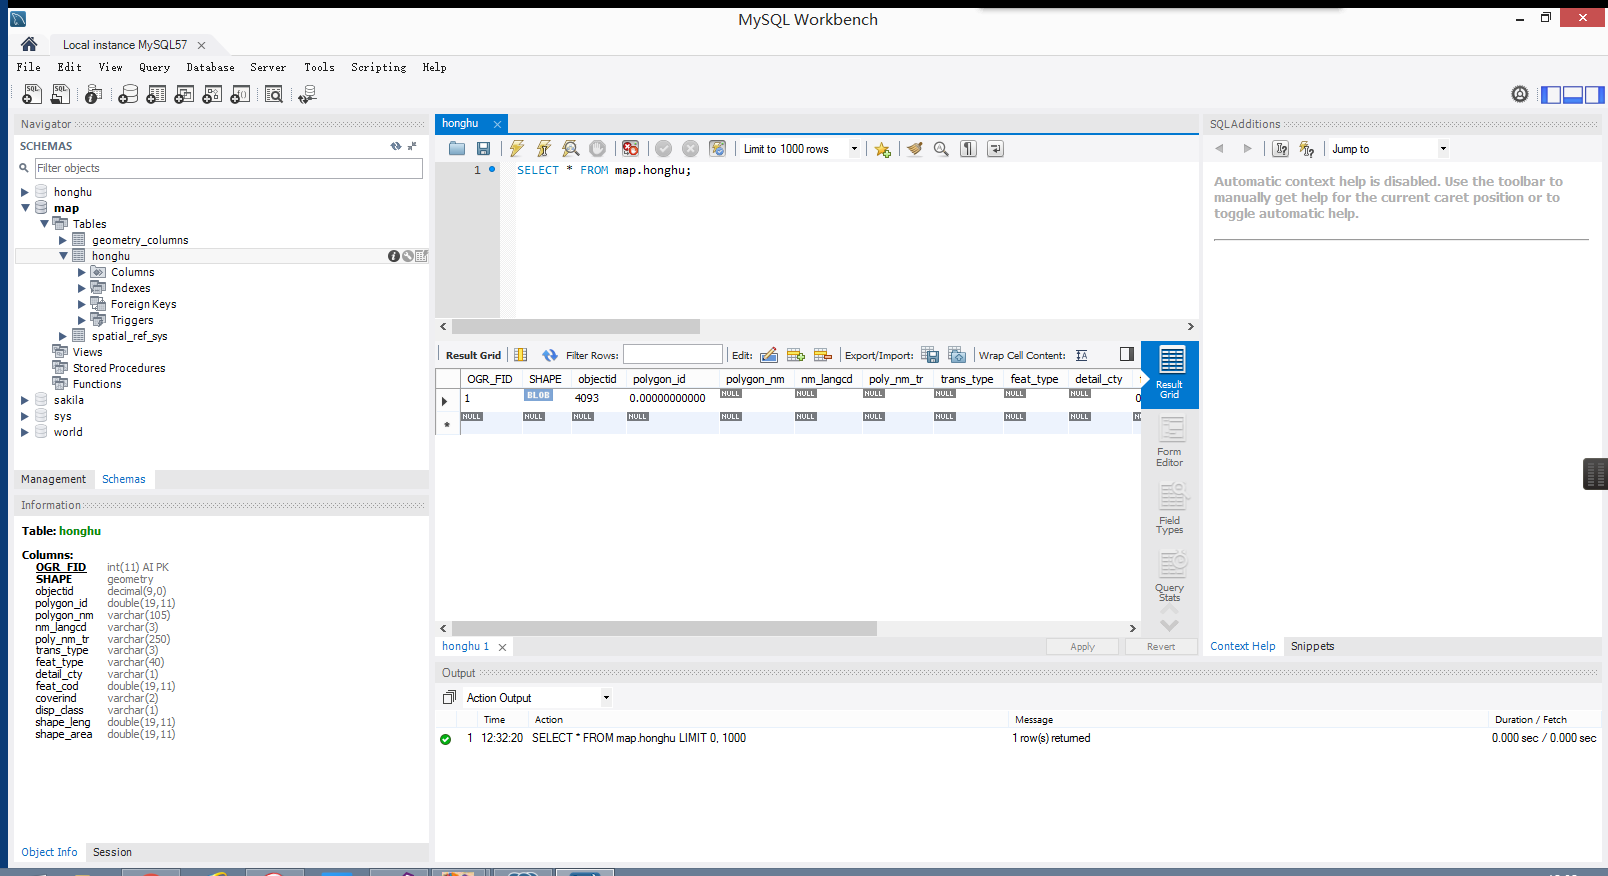1608x876 pixels.
Task: Search table data icon in toolbar
Action: point(274,94)
